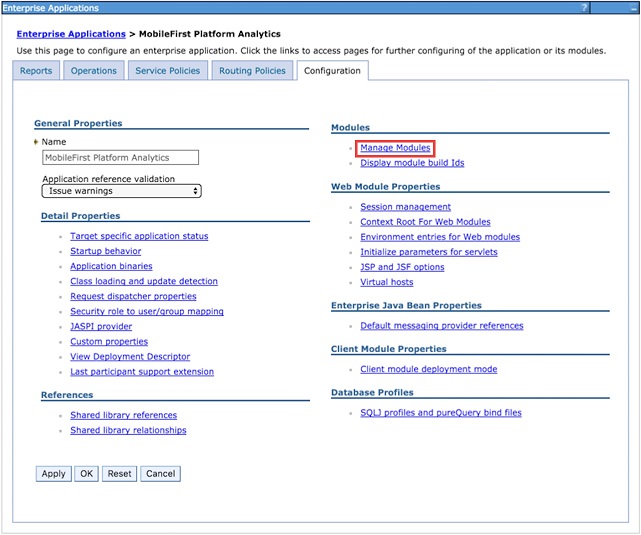Open Shared library references link
Screen dimensions: 641x535
point(123,415)
